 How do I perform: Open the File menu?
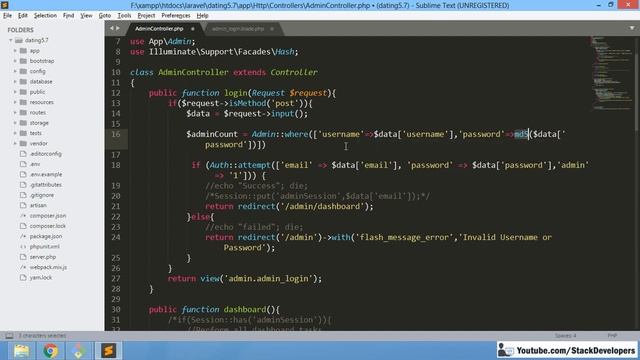tap(7, 16)
